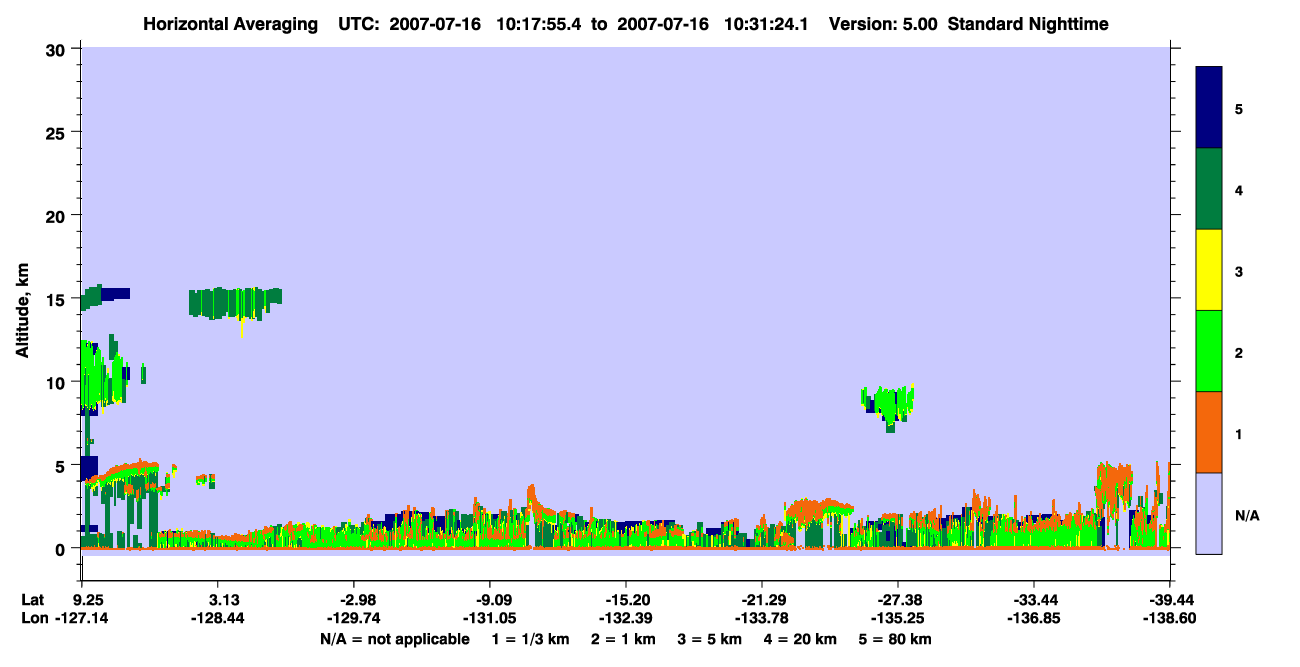Click latitude value -39.44
Viewport: 1300px width, 667px height.
(1172, 600)
